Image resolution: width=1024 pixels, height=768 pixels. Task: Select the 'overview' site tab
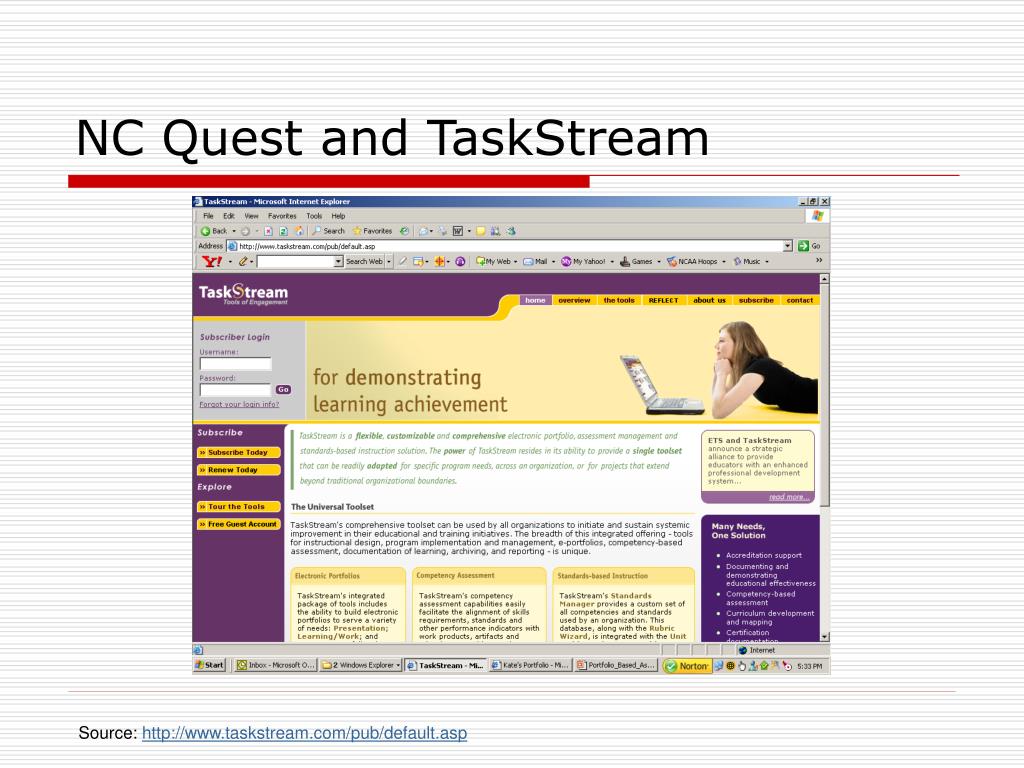coord(574,300)
